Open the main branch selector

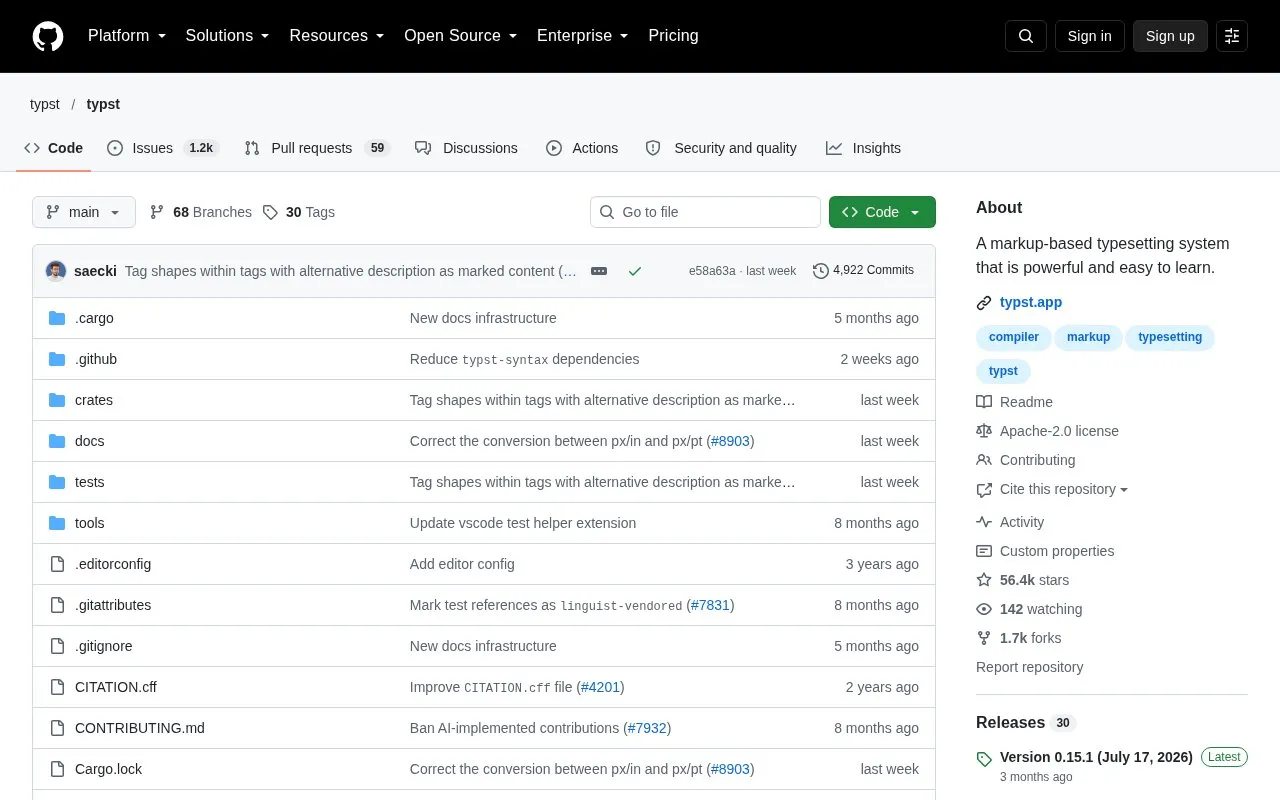point(84,212)
